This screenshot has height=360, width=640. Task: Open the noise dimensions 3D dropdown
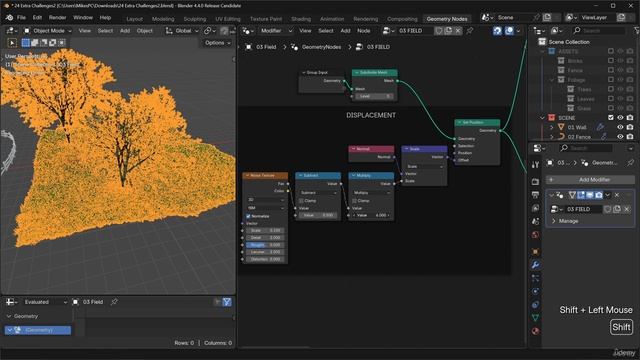tap(266, 200)
